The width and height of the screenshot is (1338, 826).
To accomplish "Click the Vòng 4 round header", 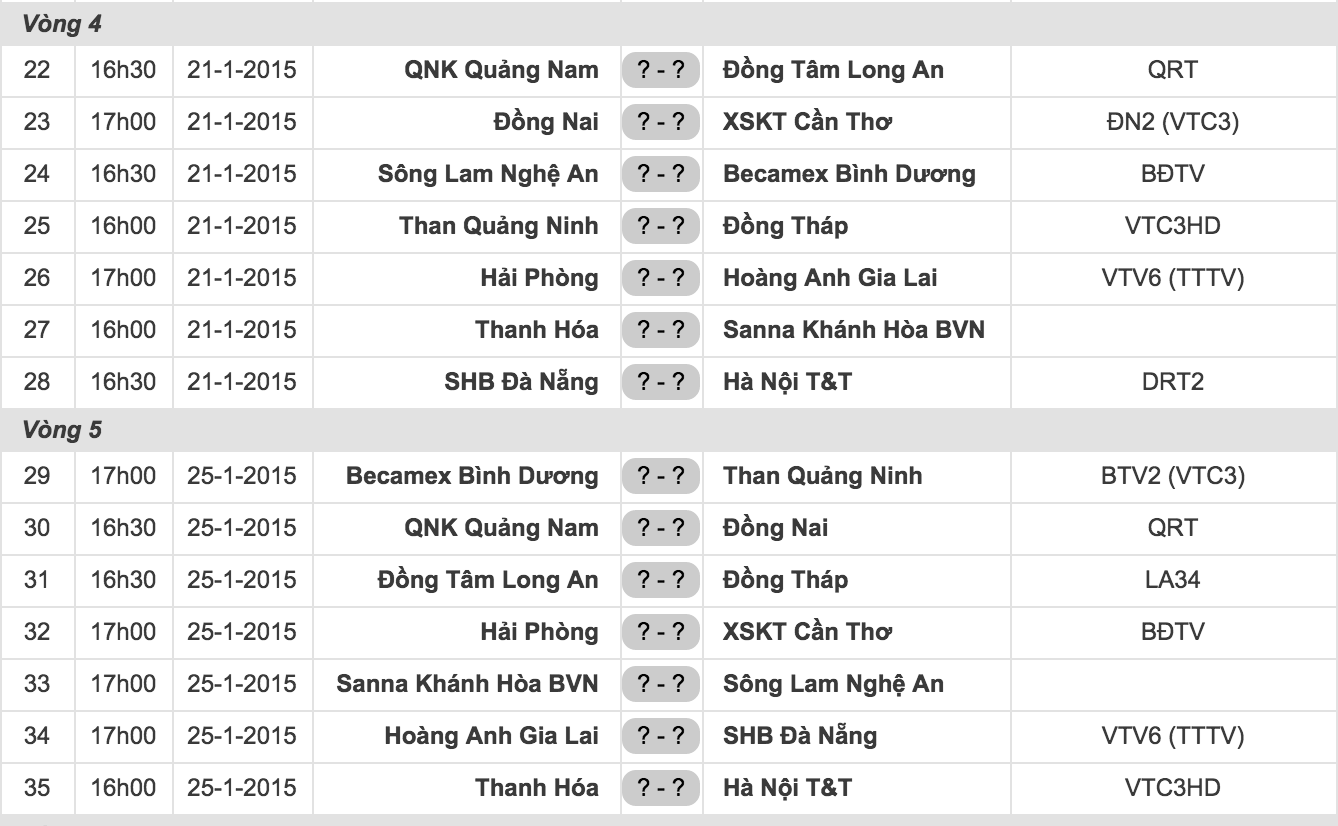I will [62, 25].
